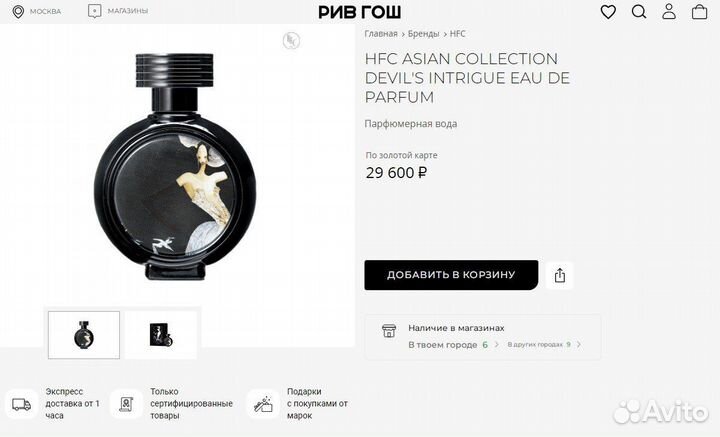Click the store availability shop icon
Image resolution: width=720 pixels, height=437 pixels.
click(x=388, y=331)
